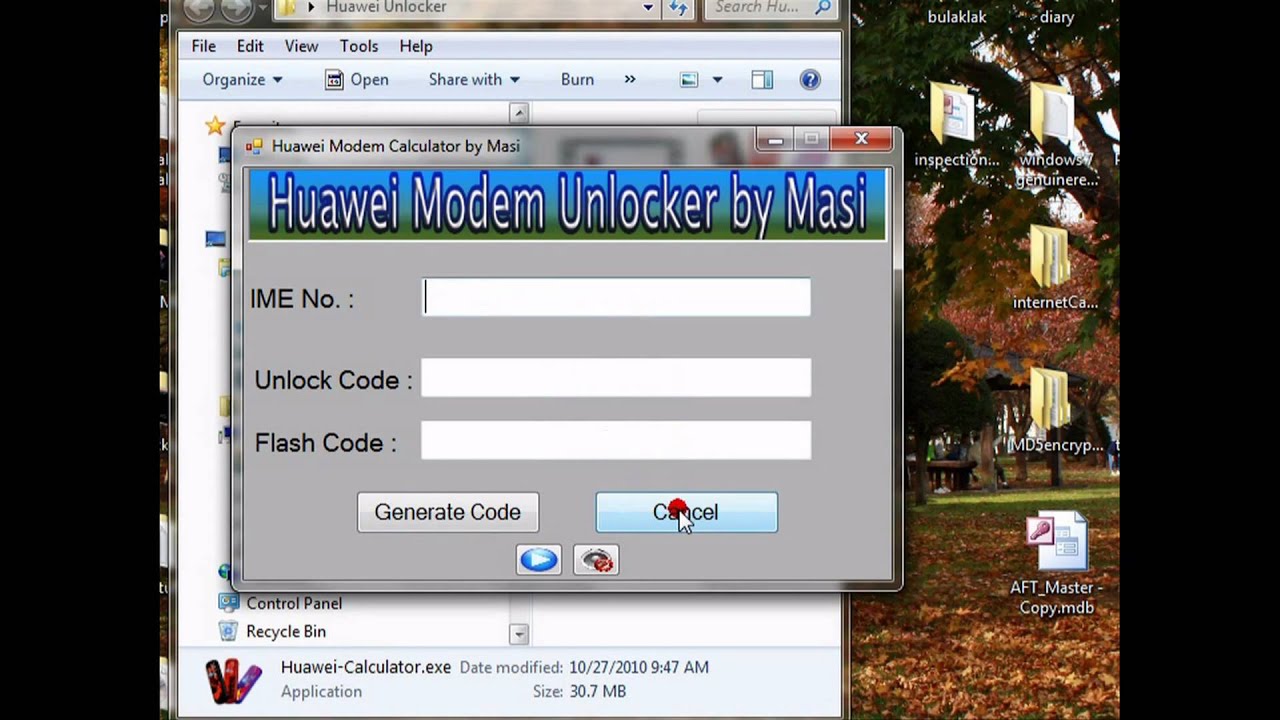
Task: Click the Huawei-Calculator.exe file name text
Action: click(366, 667)
